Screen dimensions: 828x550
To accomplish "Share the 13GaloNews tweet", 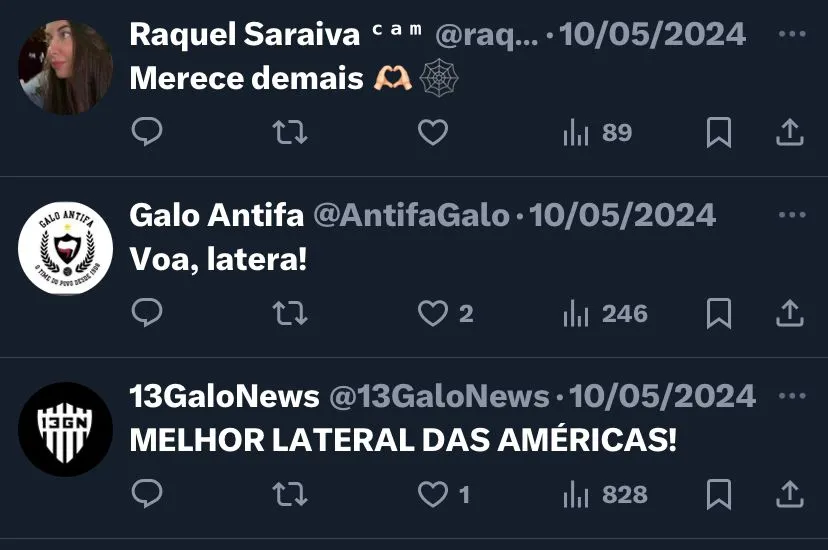I will [789, 494].
